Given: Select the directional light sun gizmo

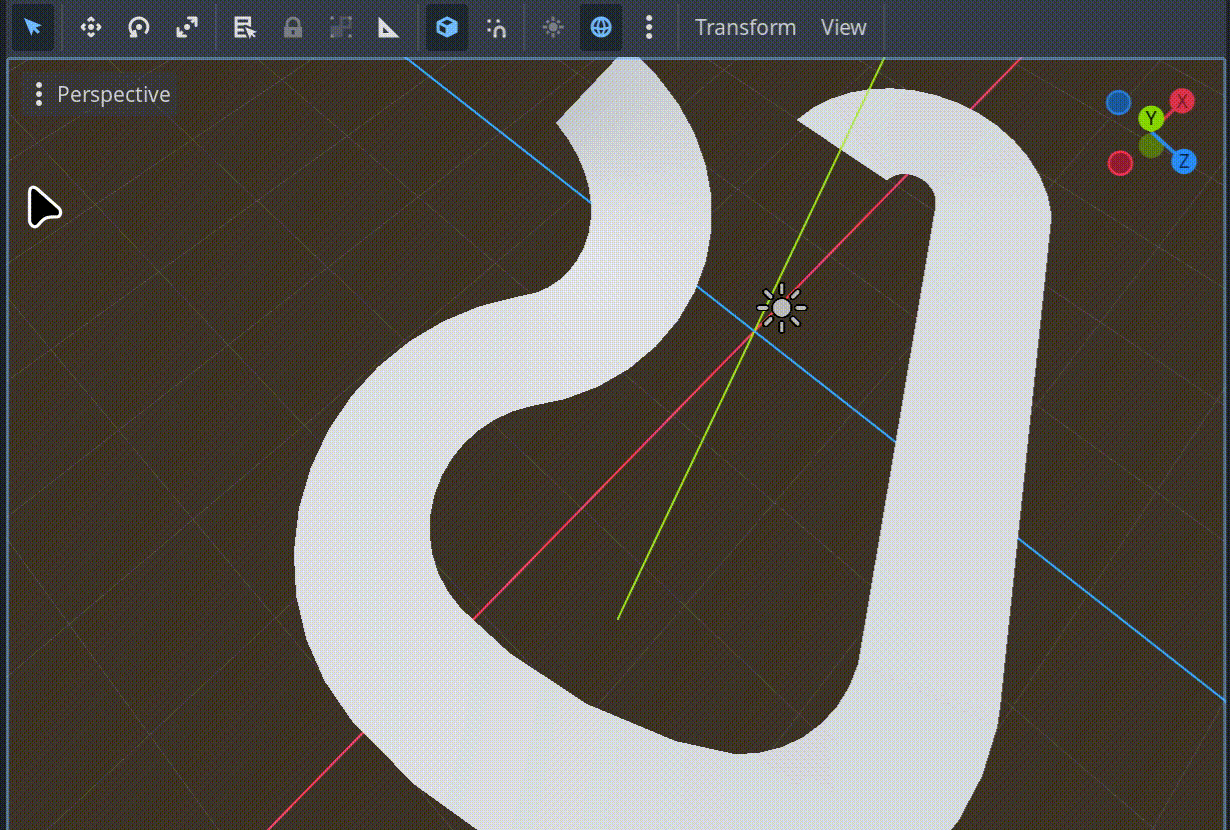Looking at the screenshot, I should (x=781, y=308).
